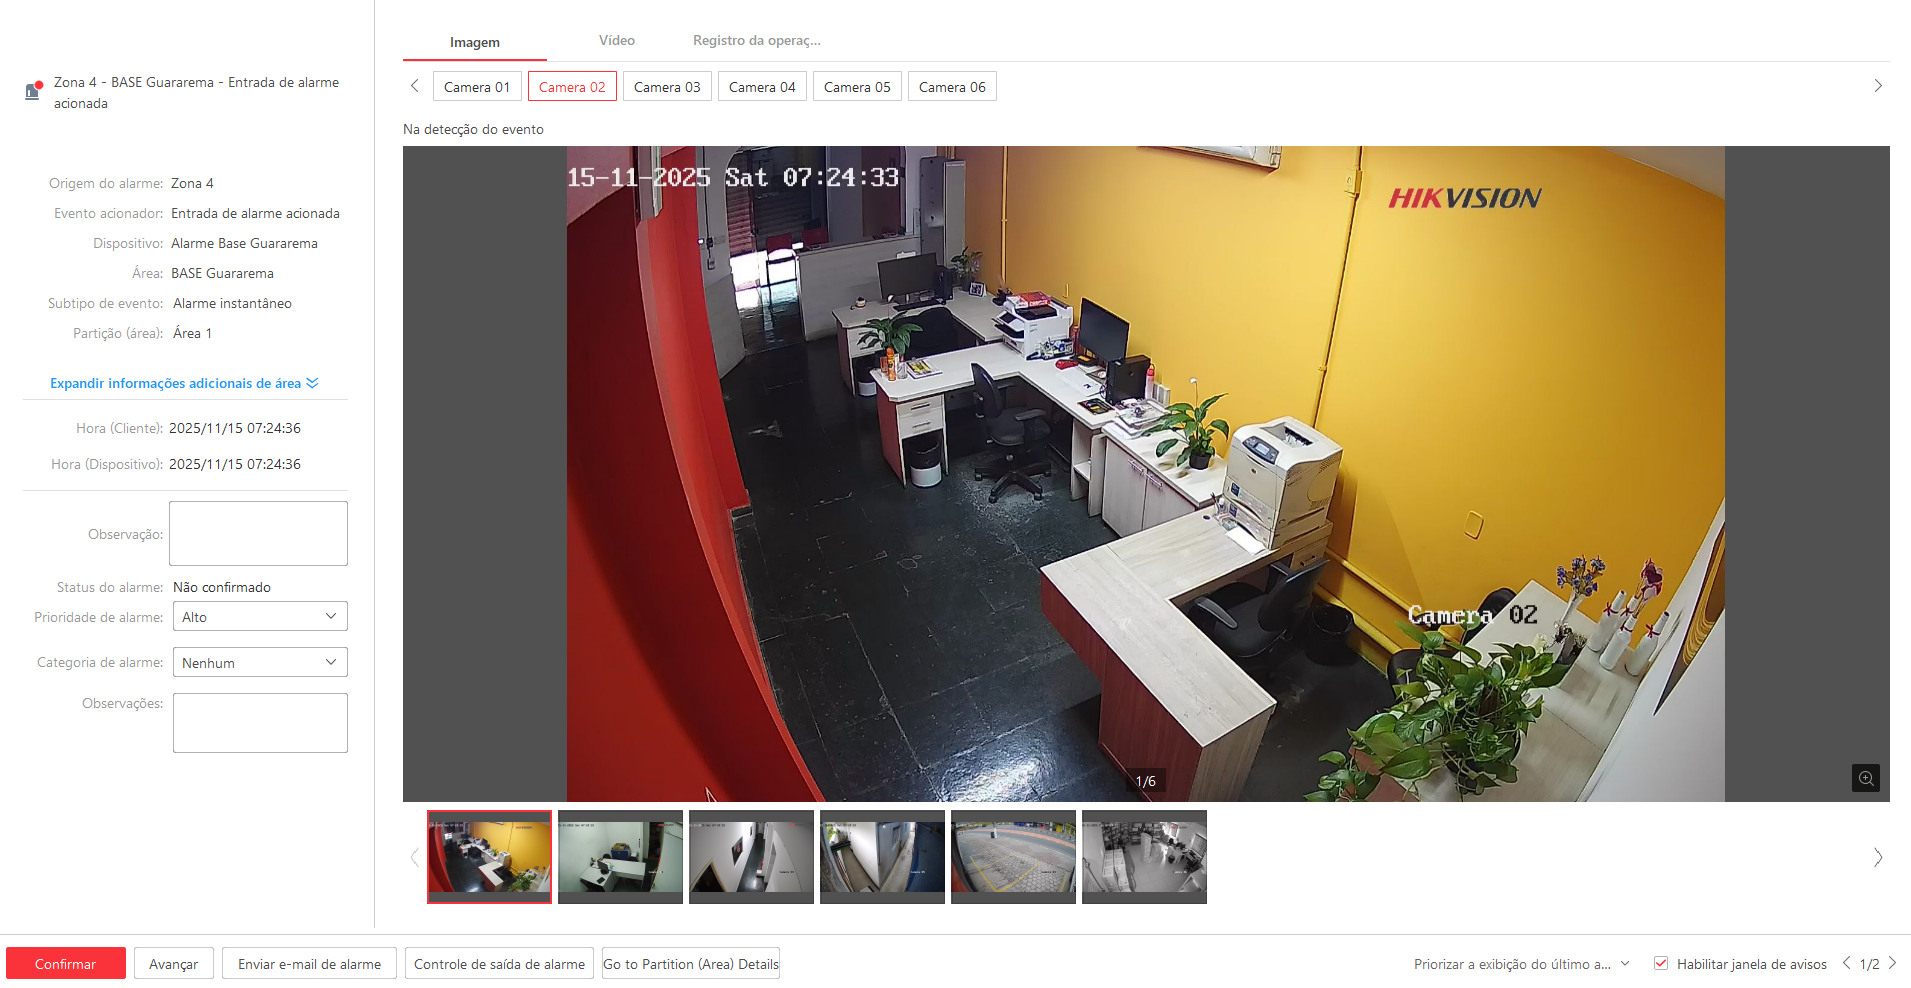Go to next thumbnails with right arrow
This screenshot has width=1911, height=988.
tap(1877, 857)
